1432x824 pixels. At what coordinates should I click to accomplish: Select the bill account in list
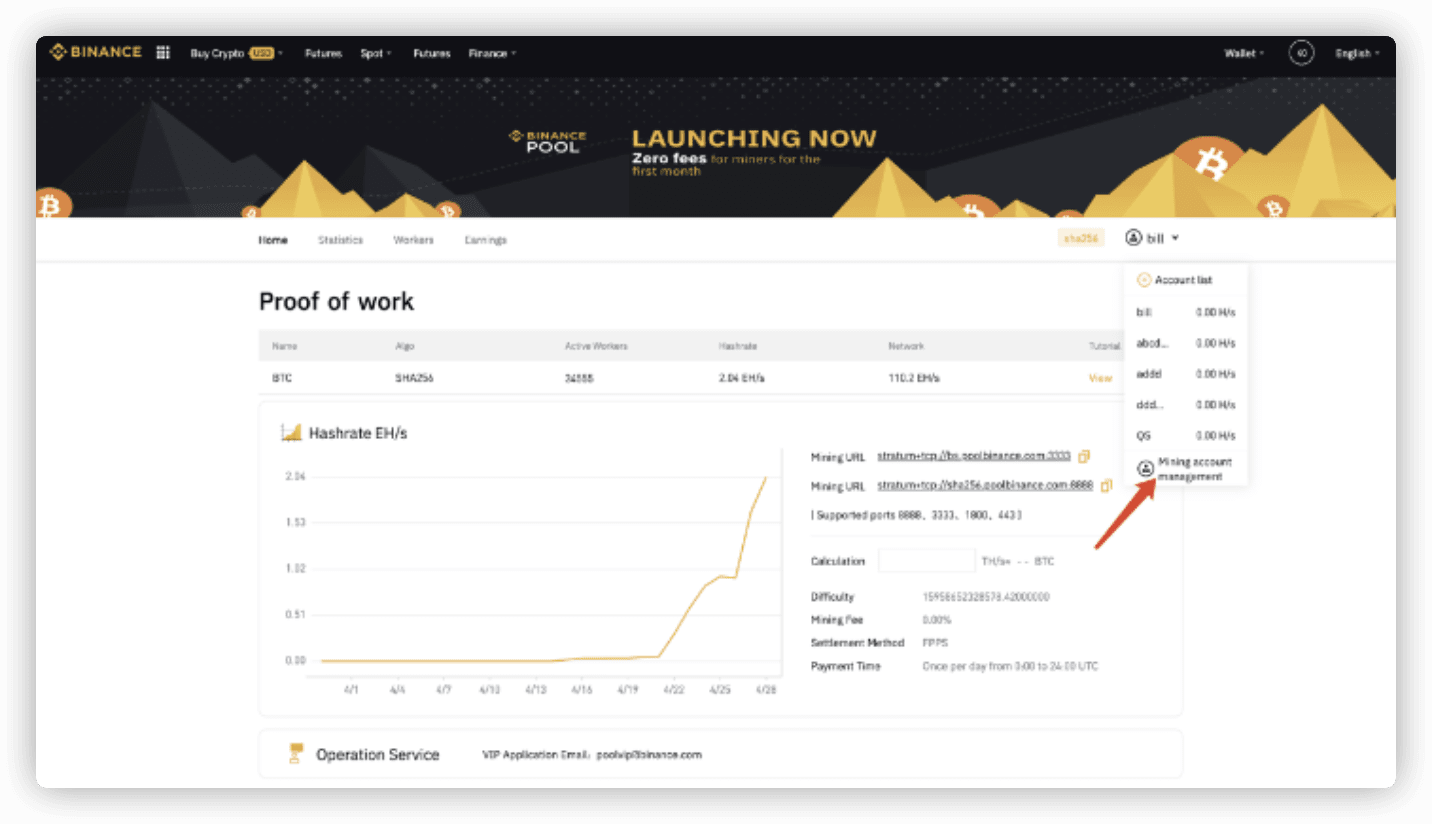point(1186,312)
